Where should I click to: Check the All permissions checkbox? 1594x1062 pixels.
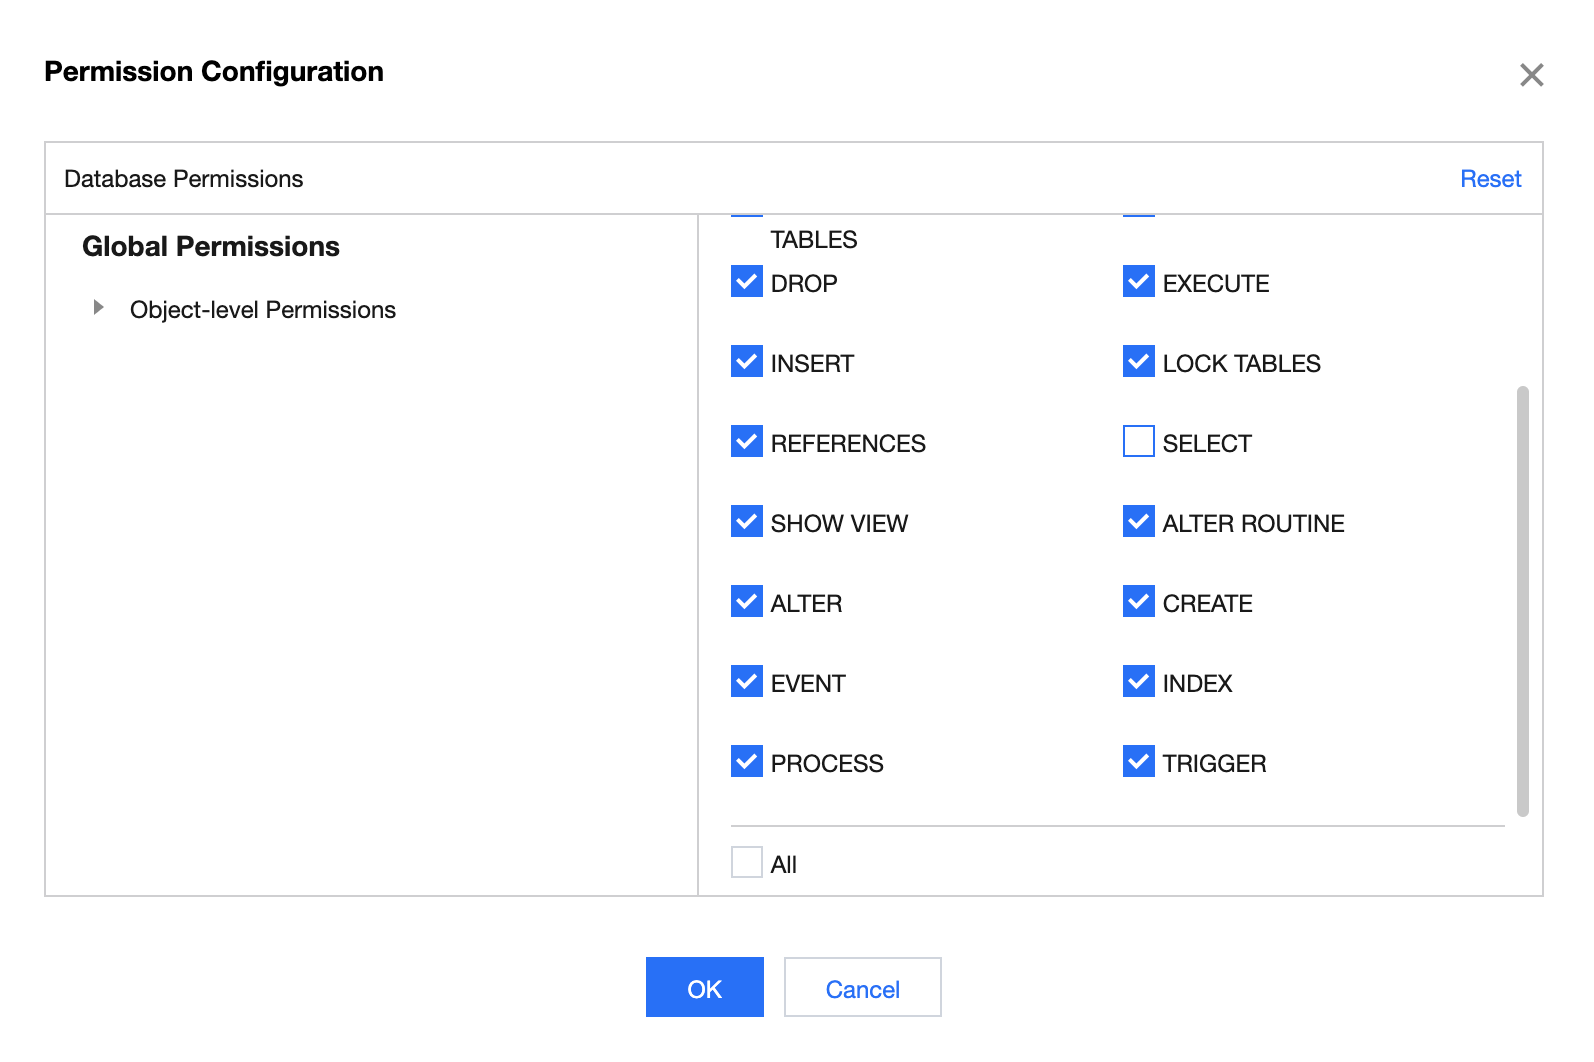click(x=747, y=862)
